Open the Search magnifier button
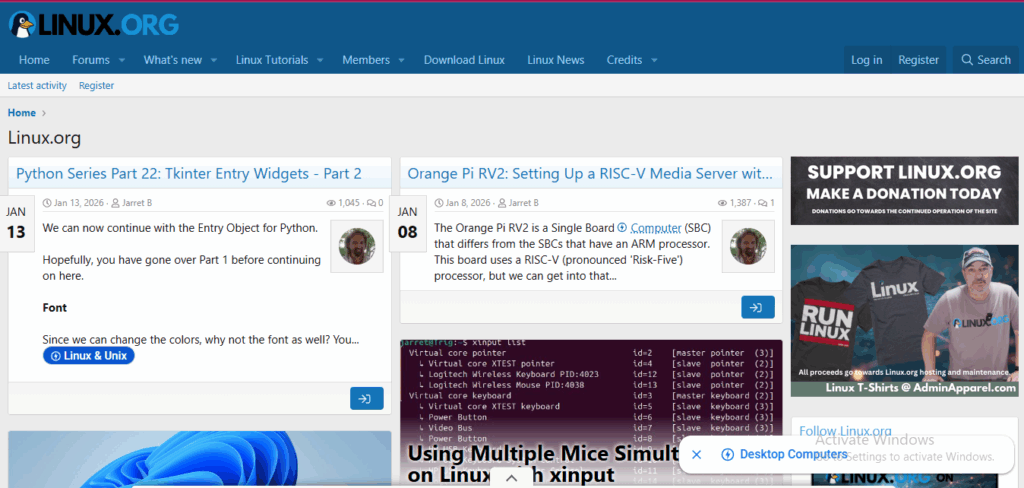This screenshot has height=488, width=1024. point(985,60)
